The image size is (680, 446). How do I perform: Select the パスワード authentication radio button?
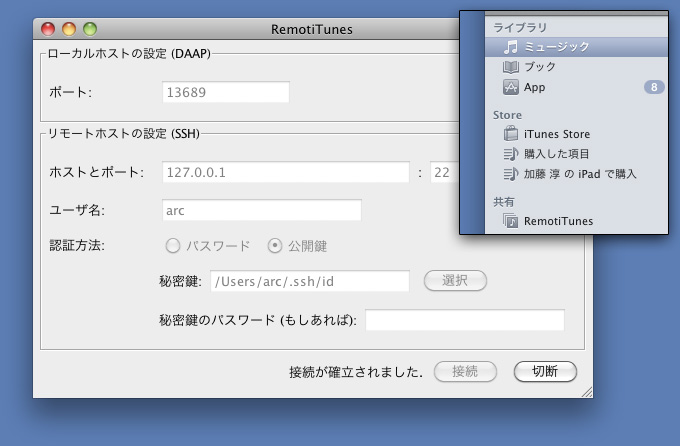pos(173,245)
